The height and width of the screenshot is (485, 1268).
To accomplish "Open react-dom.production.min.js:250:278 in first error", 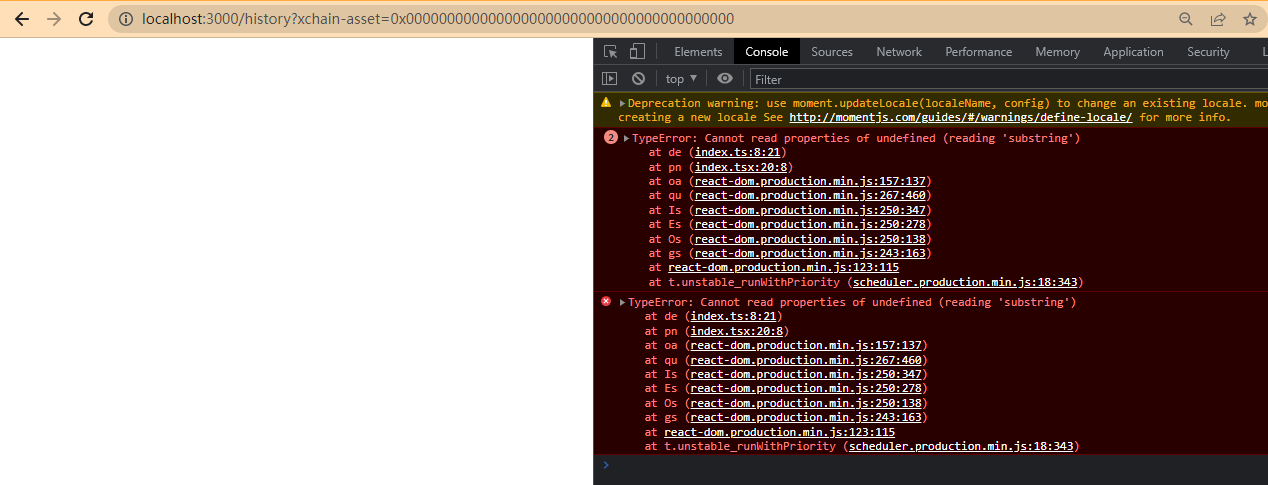I will [812, 224].
